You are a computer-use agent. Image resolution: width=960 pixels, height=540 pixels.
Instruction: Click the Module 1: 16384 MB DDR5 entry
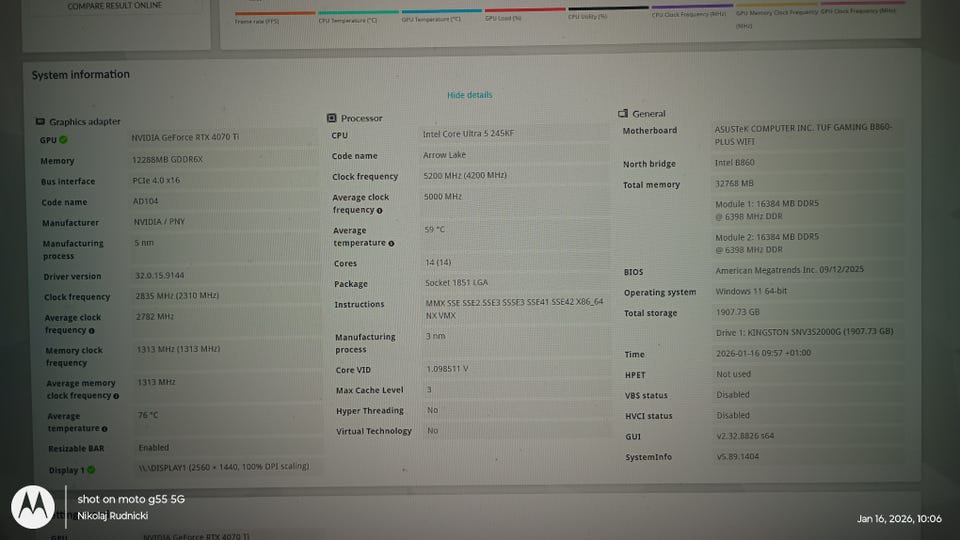[767, 209]
